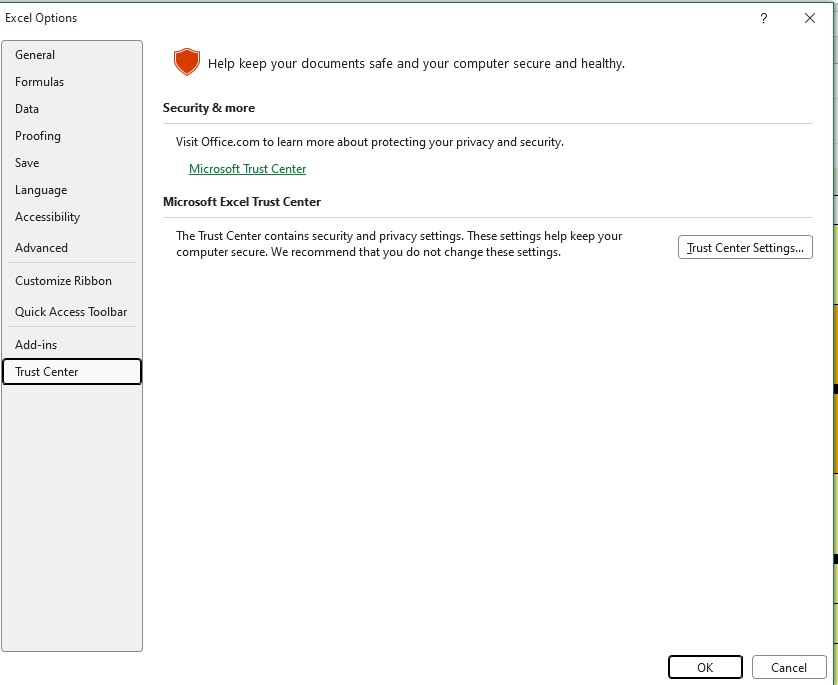Open the Save options section
The image size is (838, 685).
point(27,163)
